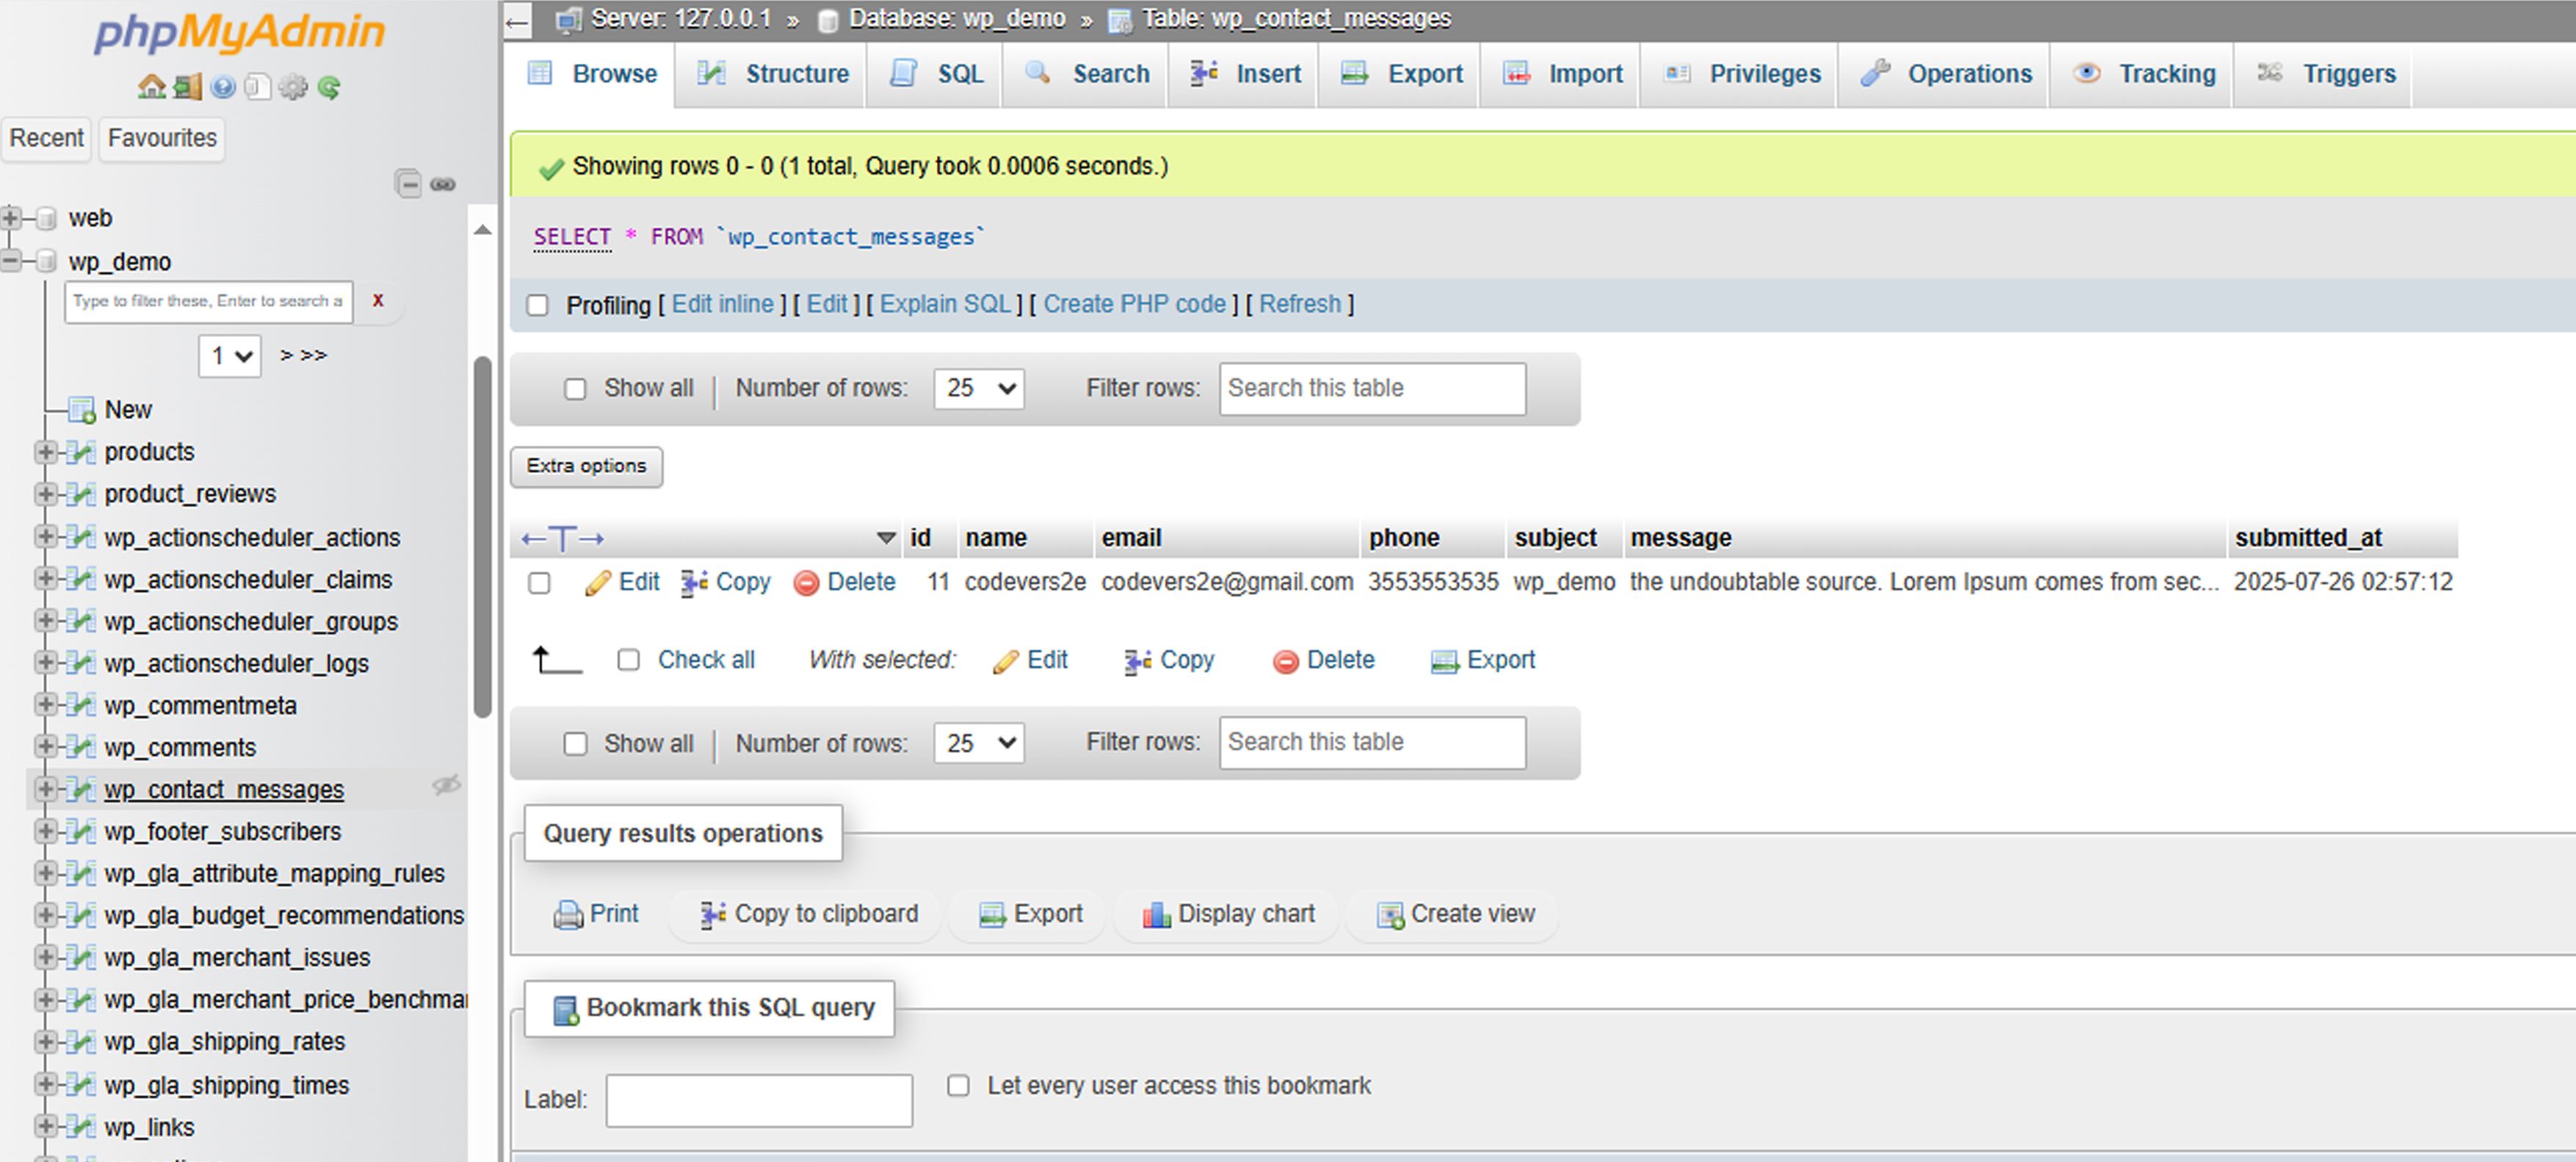
Task: Collapse the wp_demo database node
Action: pos(11,261)
